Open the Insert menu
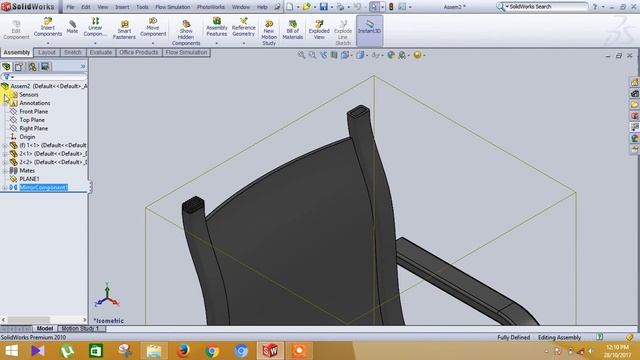The height and width of the screenshot is (360, 640). pyautogui.click(x=122, y=7)
